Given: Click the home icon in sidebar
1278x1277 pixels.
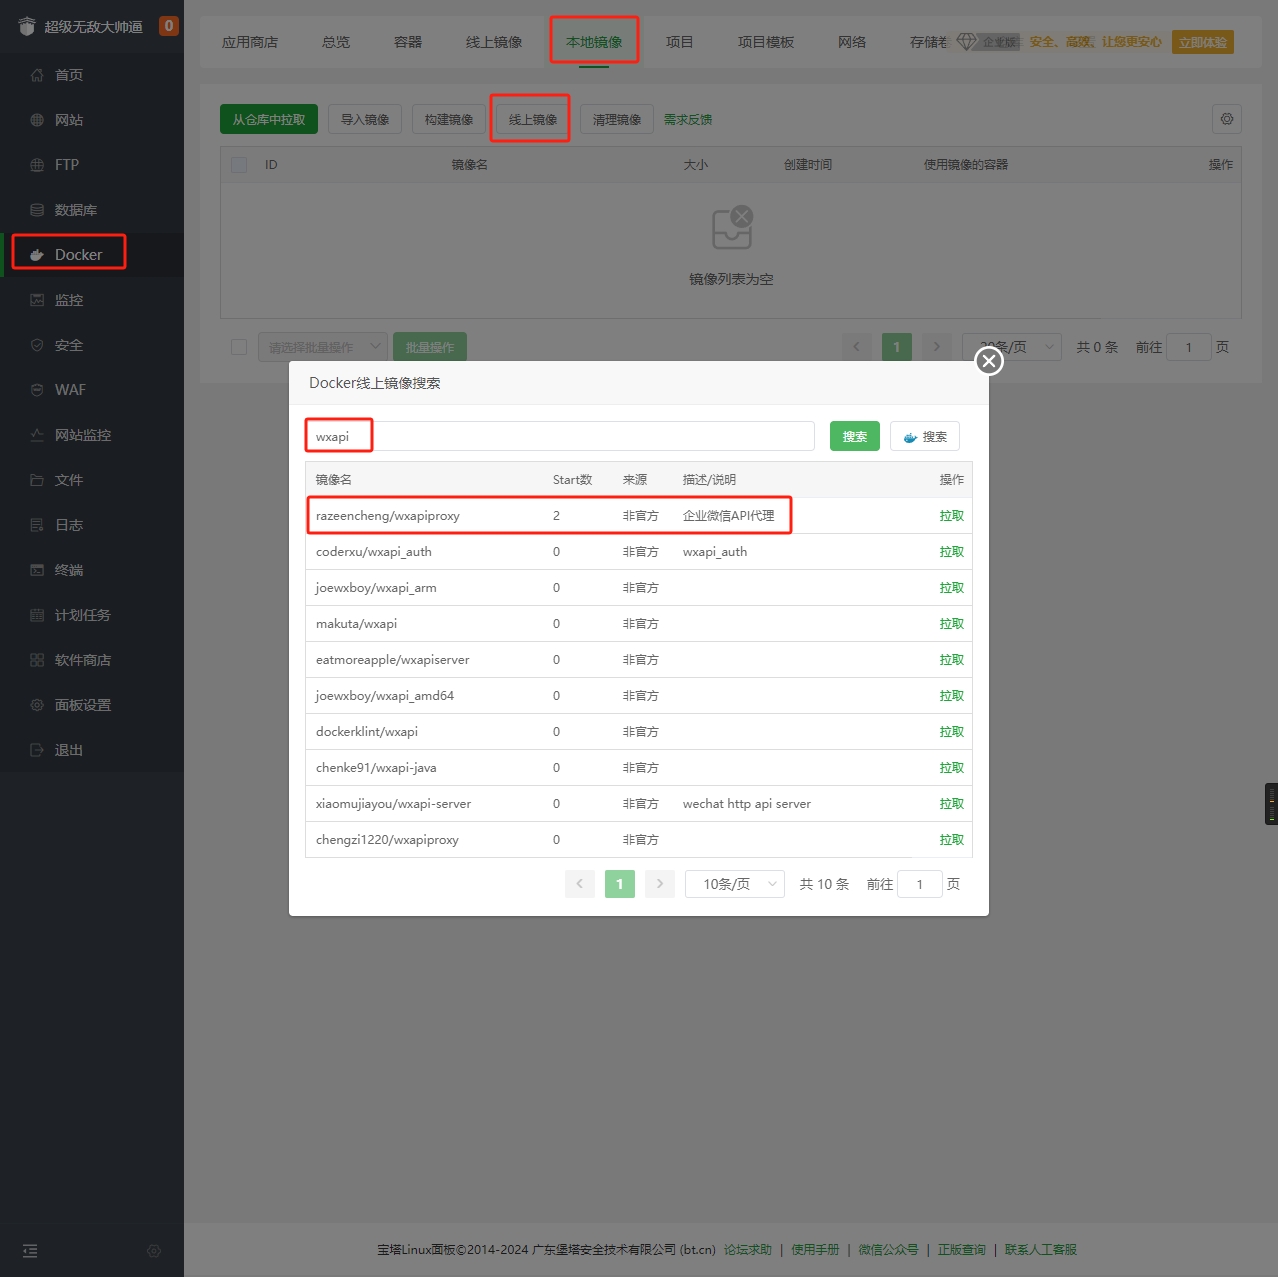Looking at the screenshot, I should pyautogui.click(x=37, y=75).
